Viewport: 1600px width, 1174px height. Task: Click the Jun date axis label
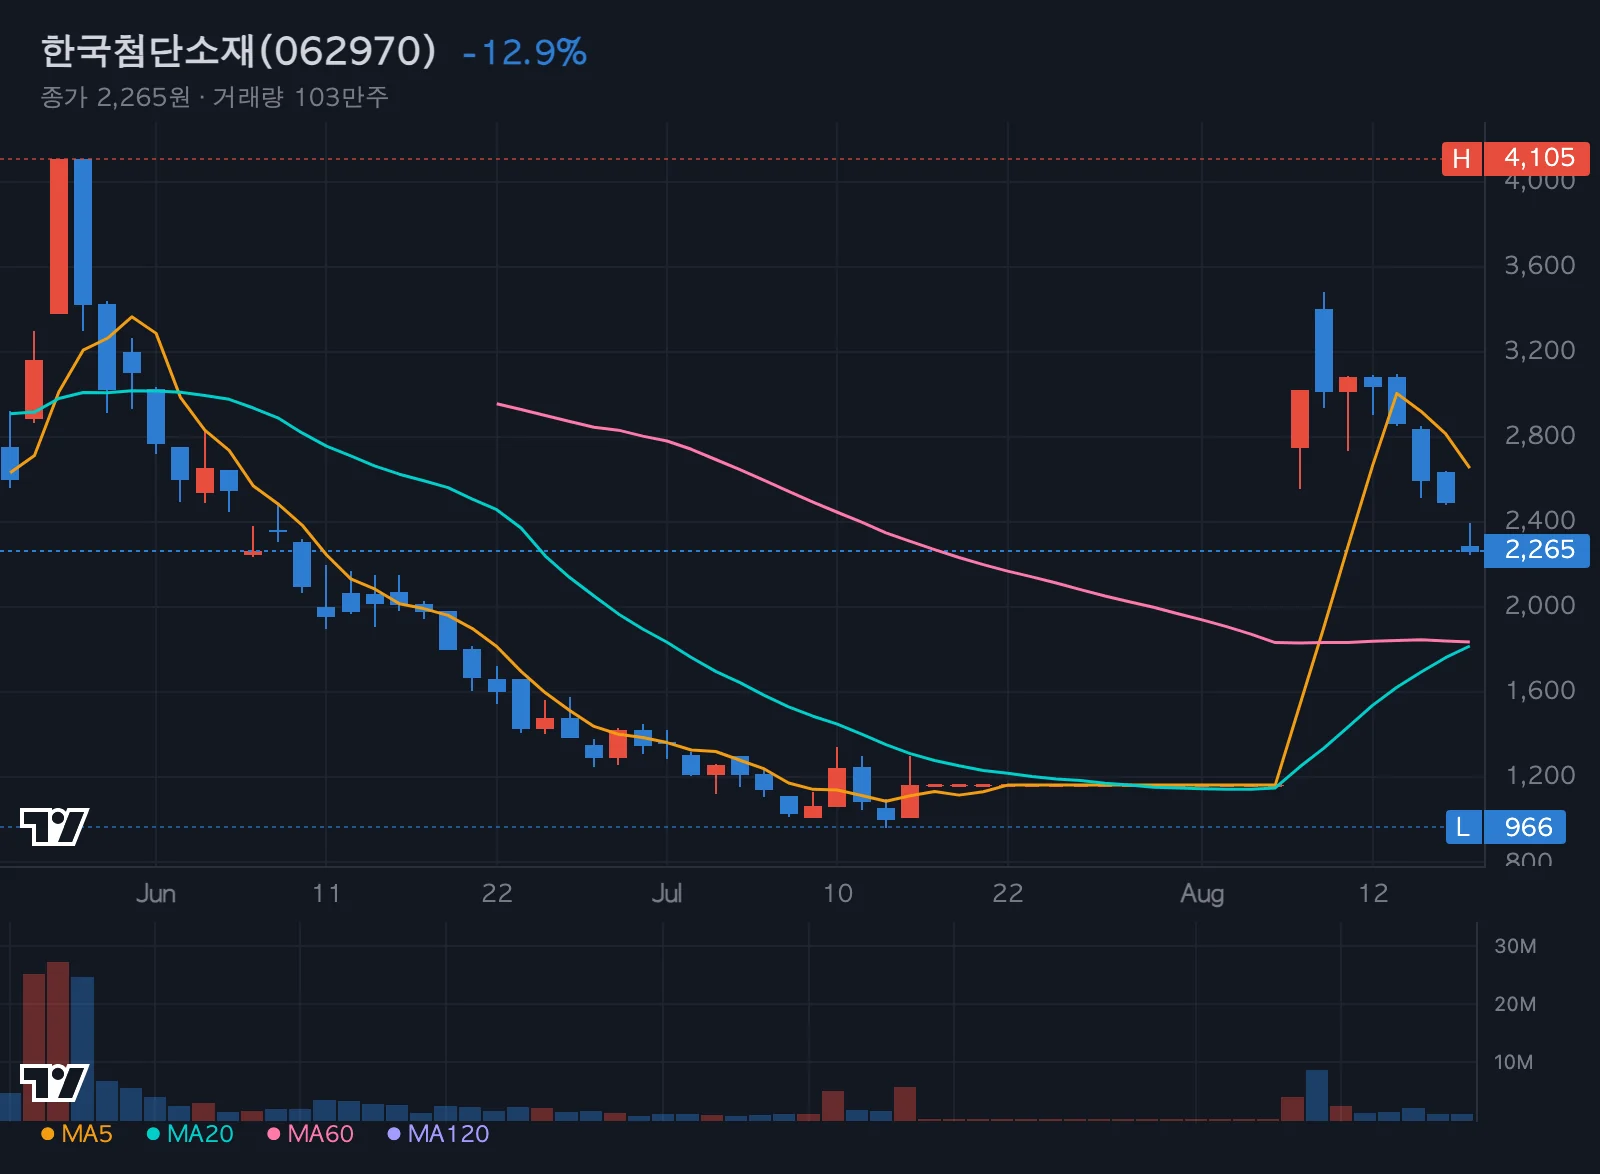click(156, 893)
